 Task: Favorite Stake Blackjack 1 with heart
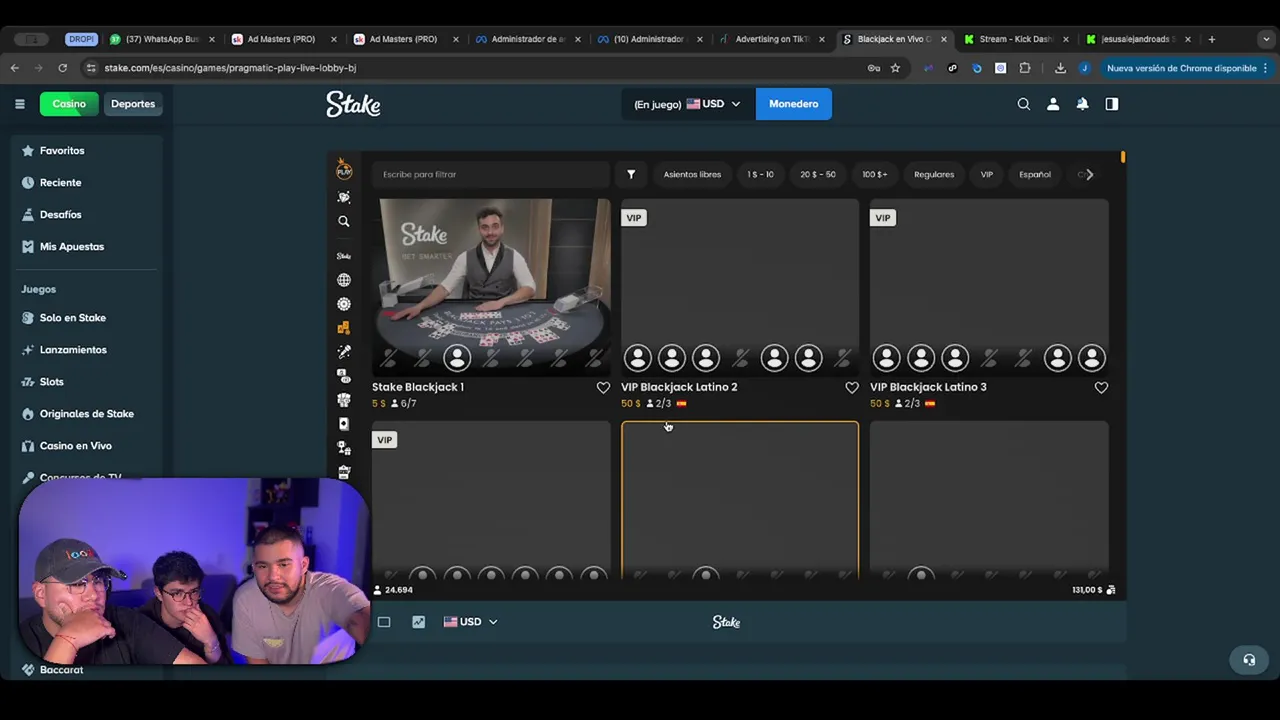[x=603, y=387]
